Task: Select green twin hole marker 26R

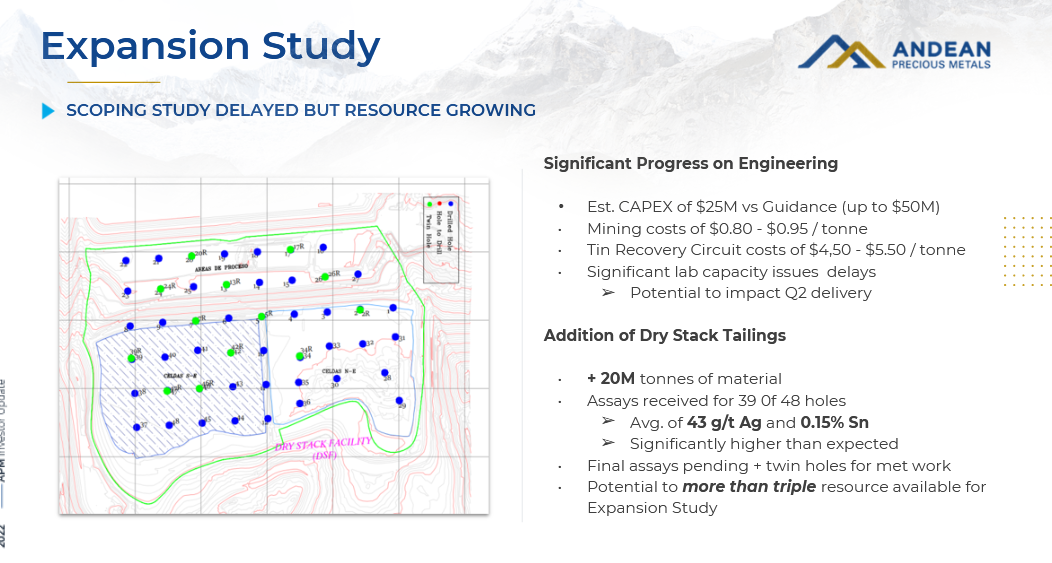Action: (x=325, y=276)
